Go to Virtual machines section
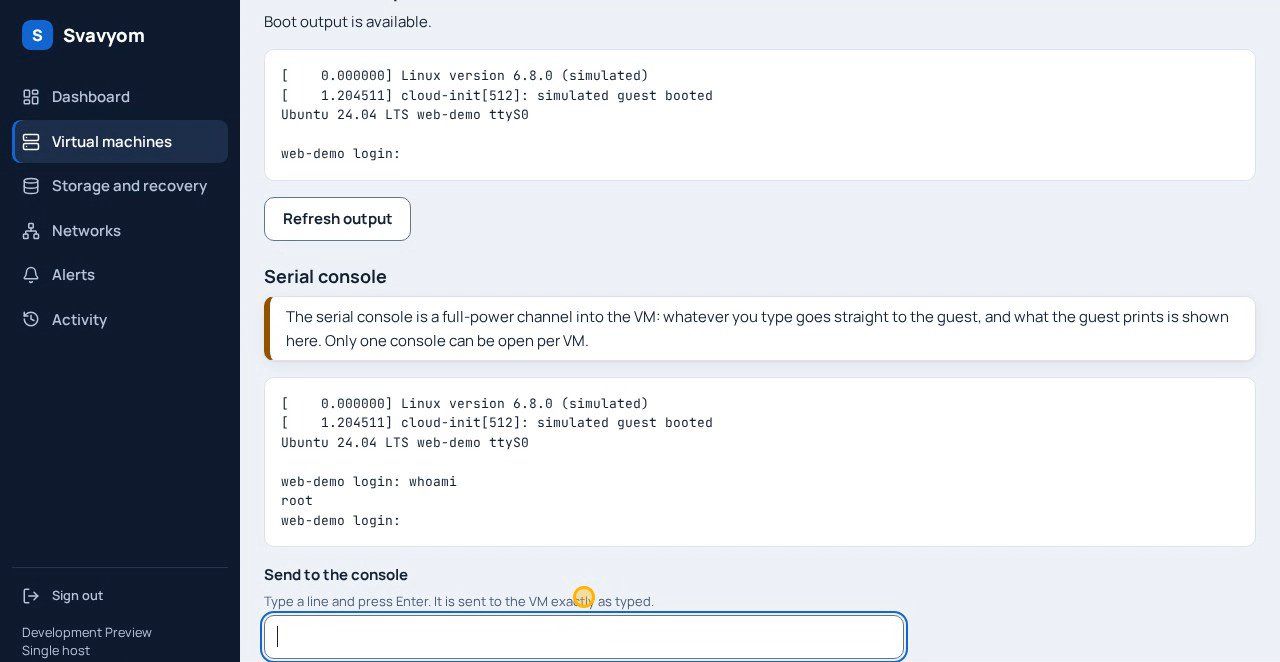The width and height of the screenshot is (1280, 662). (x=120, y=142)
